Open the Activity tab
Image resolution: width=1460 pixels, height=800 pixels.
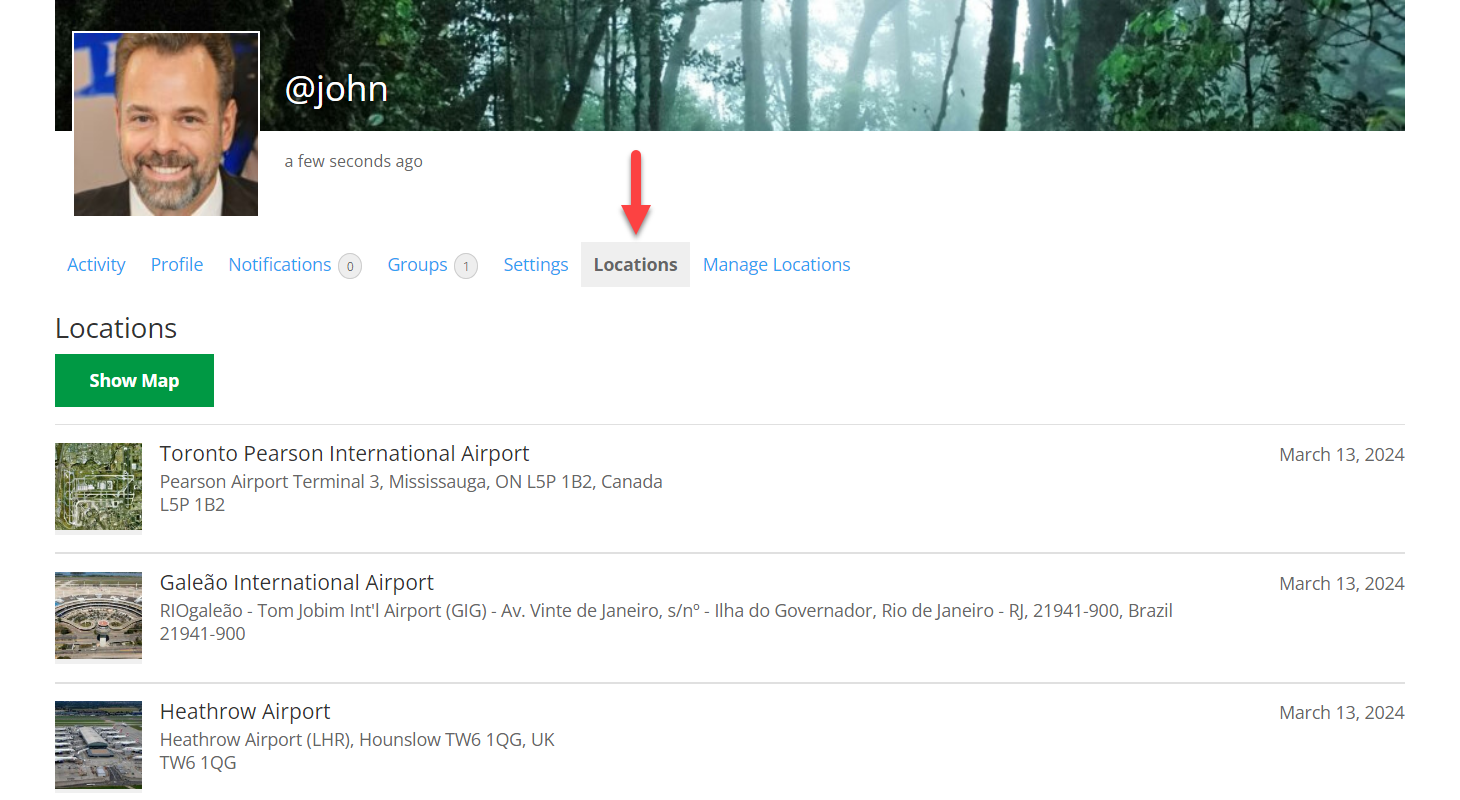96,265
